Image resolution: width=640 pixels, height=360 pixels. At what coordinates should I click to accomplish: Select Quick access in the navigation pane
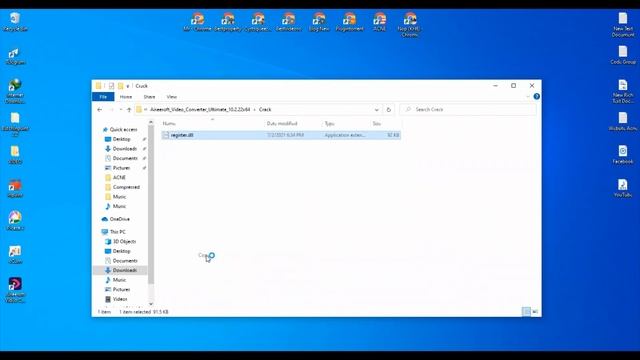123,129
